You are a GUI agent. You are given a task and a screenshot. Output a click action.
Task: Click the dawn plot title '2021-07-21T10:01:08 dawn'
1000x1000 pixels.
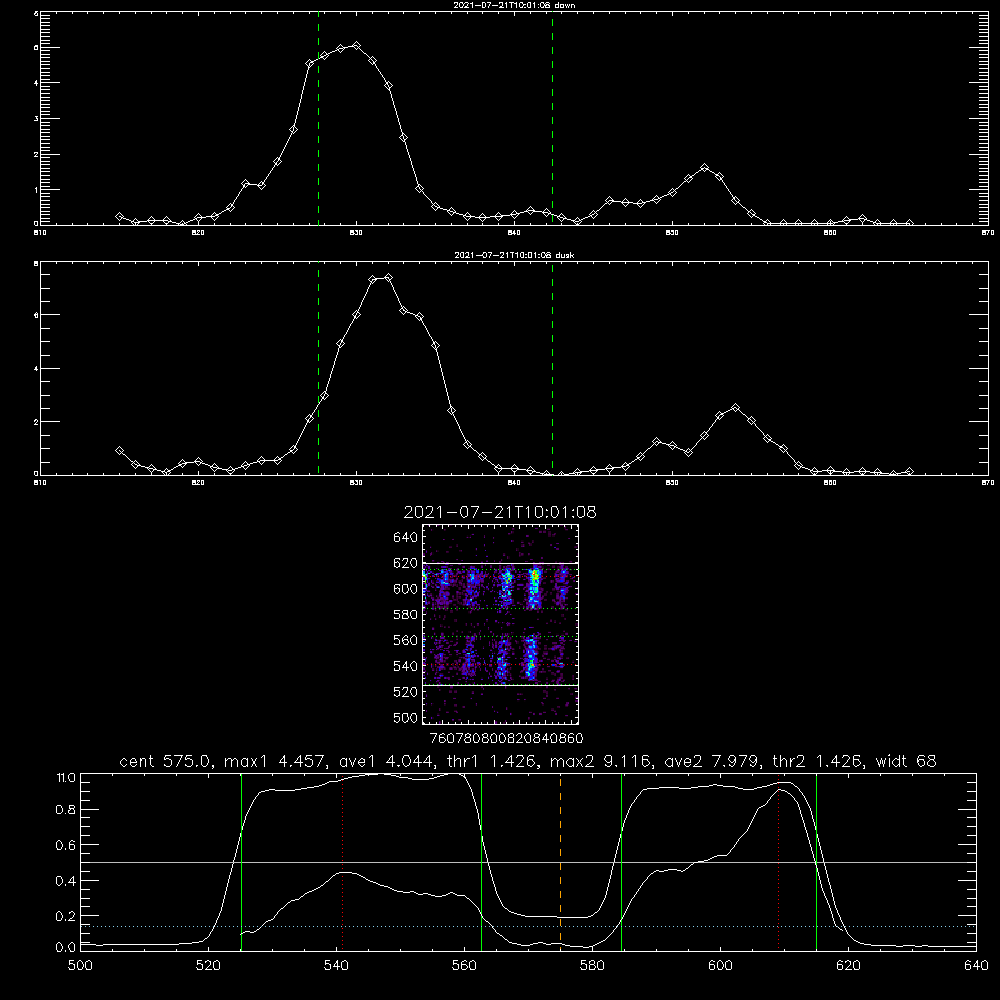click(x=514, y=4)
